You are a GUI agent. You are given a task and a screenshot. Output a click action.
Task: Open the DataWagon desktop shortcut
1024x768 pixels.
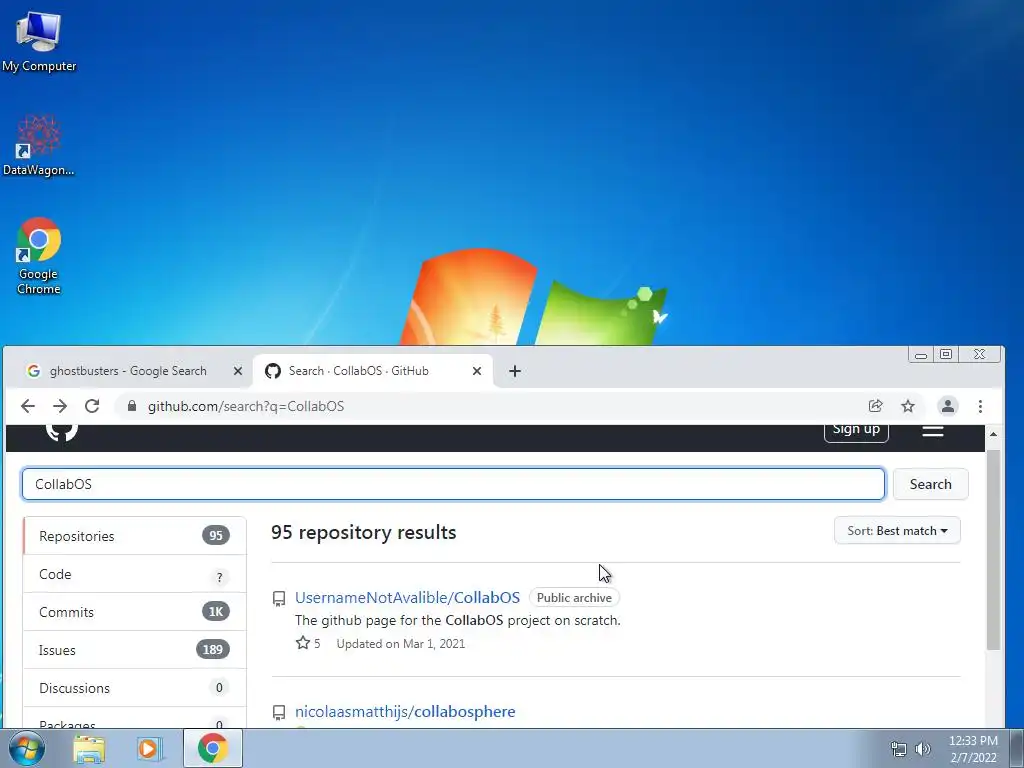39,145
